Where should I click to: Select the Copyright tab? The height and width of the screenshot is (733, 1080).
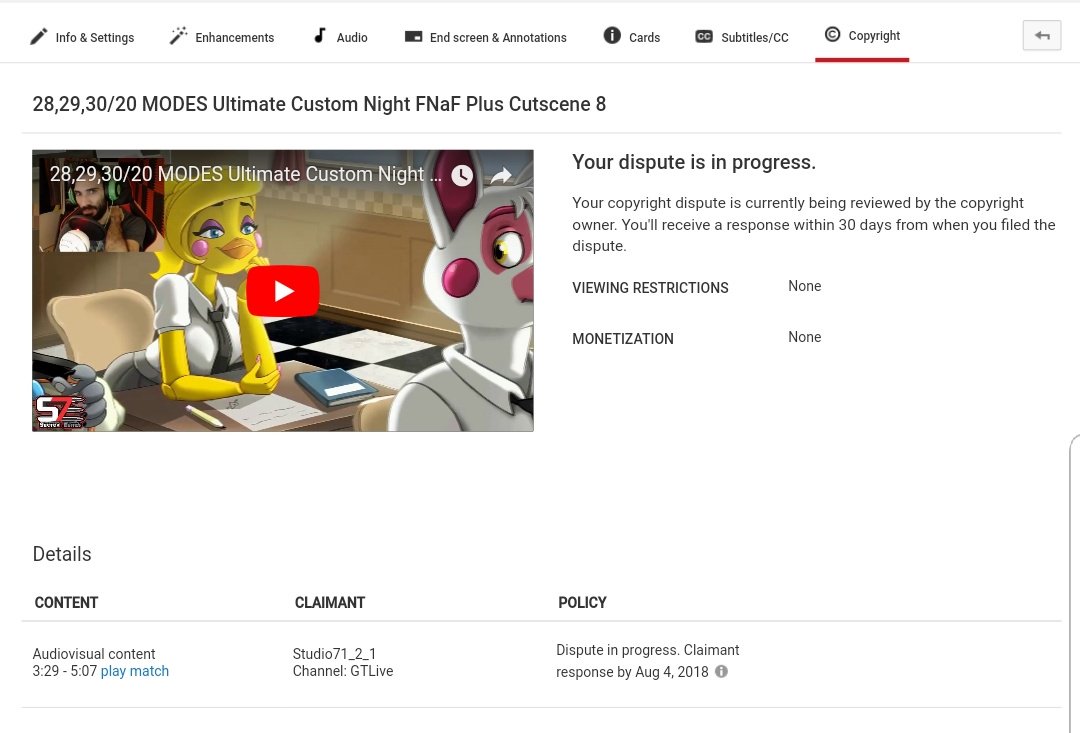click(x=862, y=36)
